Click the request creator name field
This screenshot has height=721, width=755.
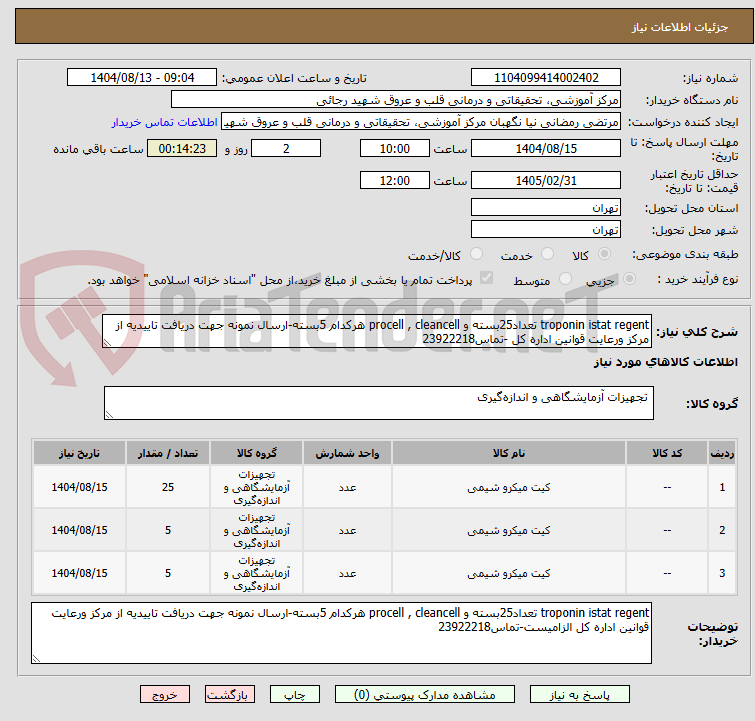(421, 122)
